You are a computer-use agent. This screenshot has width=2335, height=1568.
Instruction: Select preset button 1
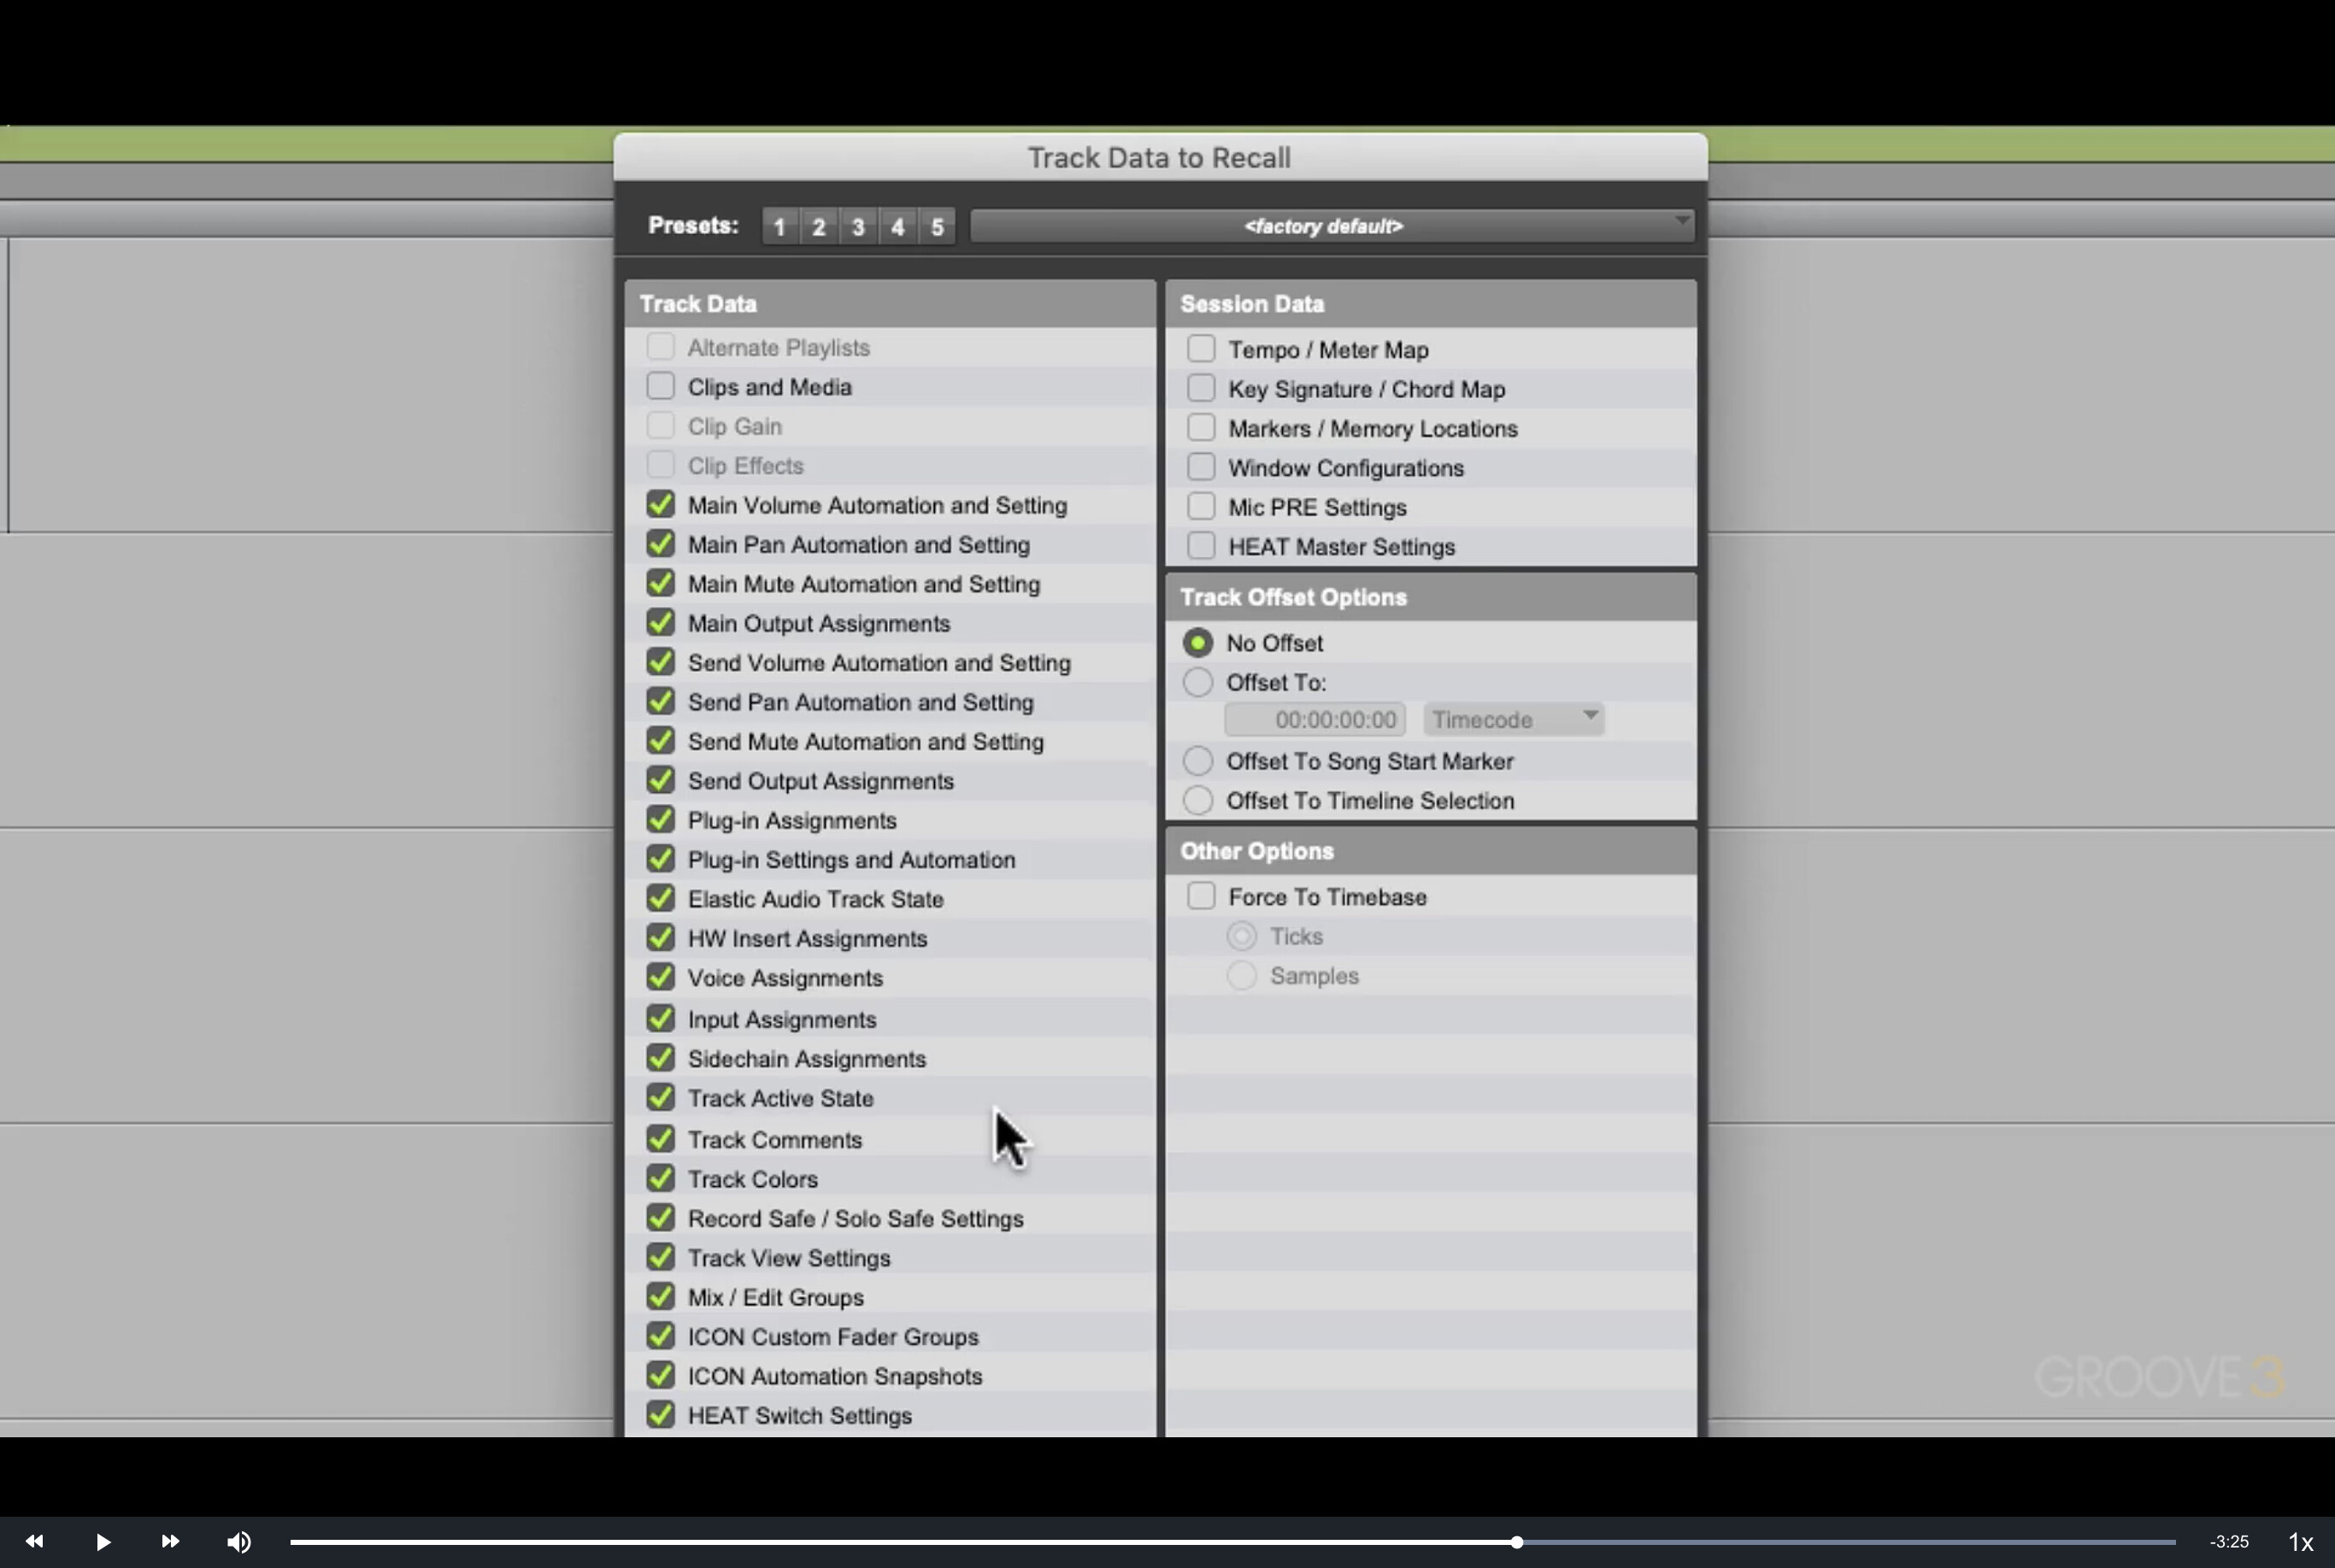click(x=779, y=227)
